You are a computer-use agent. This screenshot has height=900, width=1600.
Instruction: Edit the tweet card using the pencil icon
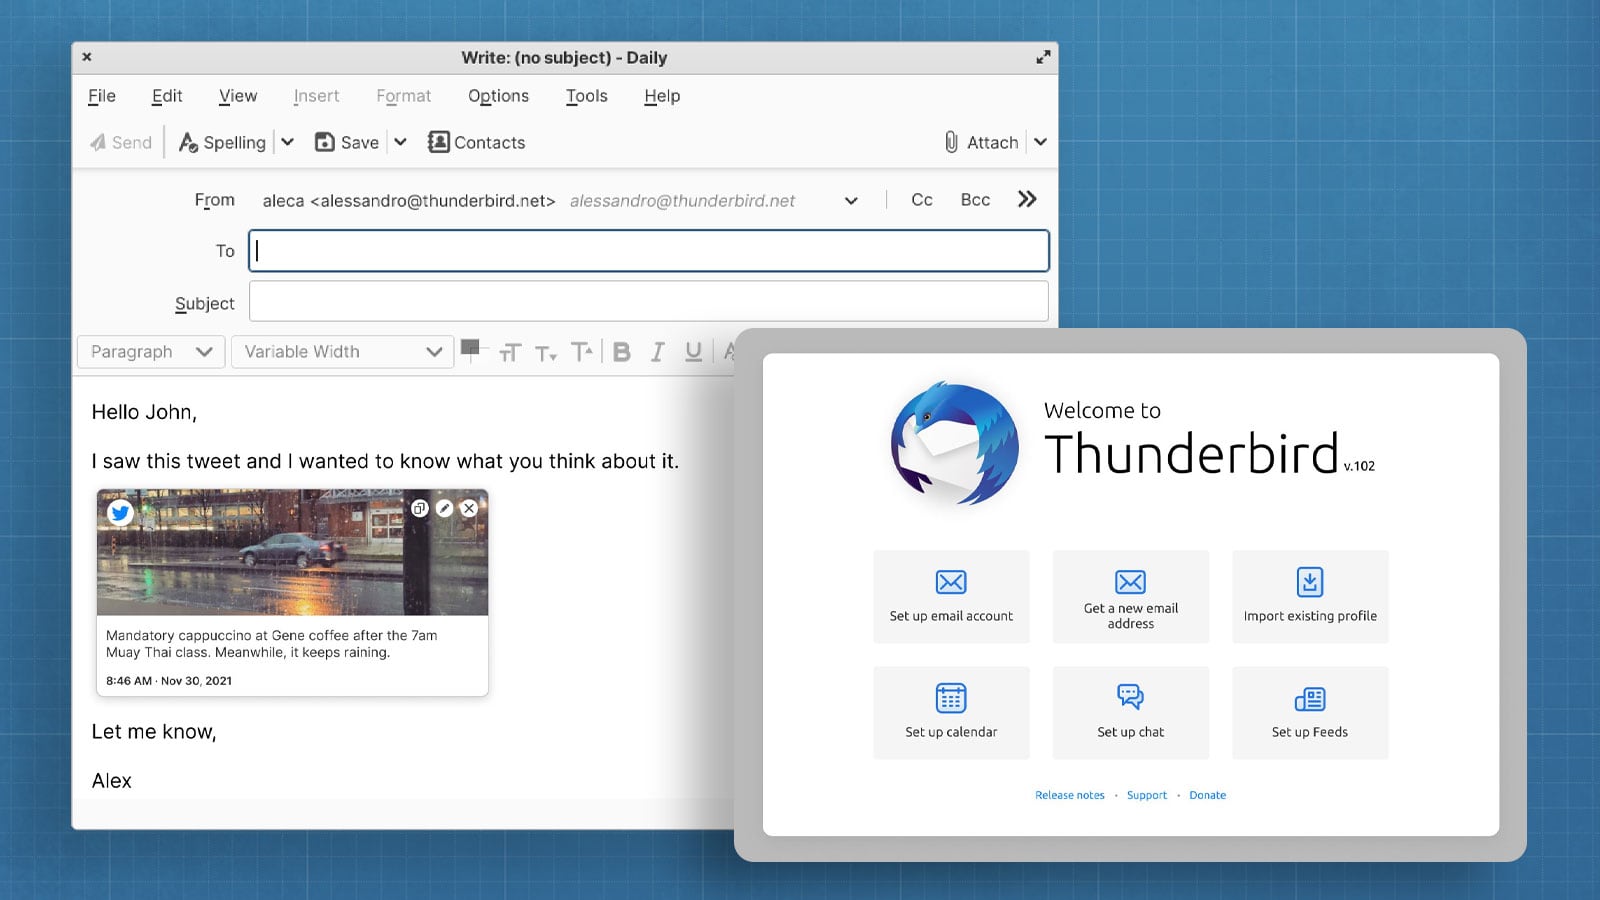(443, 508)
